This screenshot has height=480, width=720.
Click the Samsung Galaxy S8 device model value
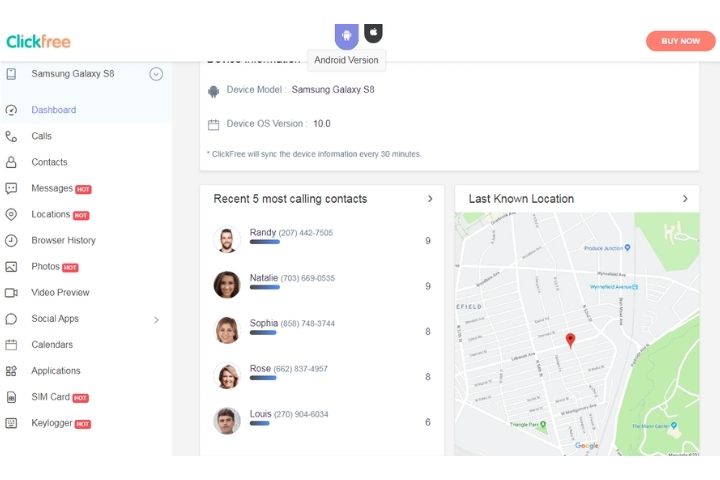(333, 90)
